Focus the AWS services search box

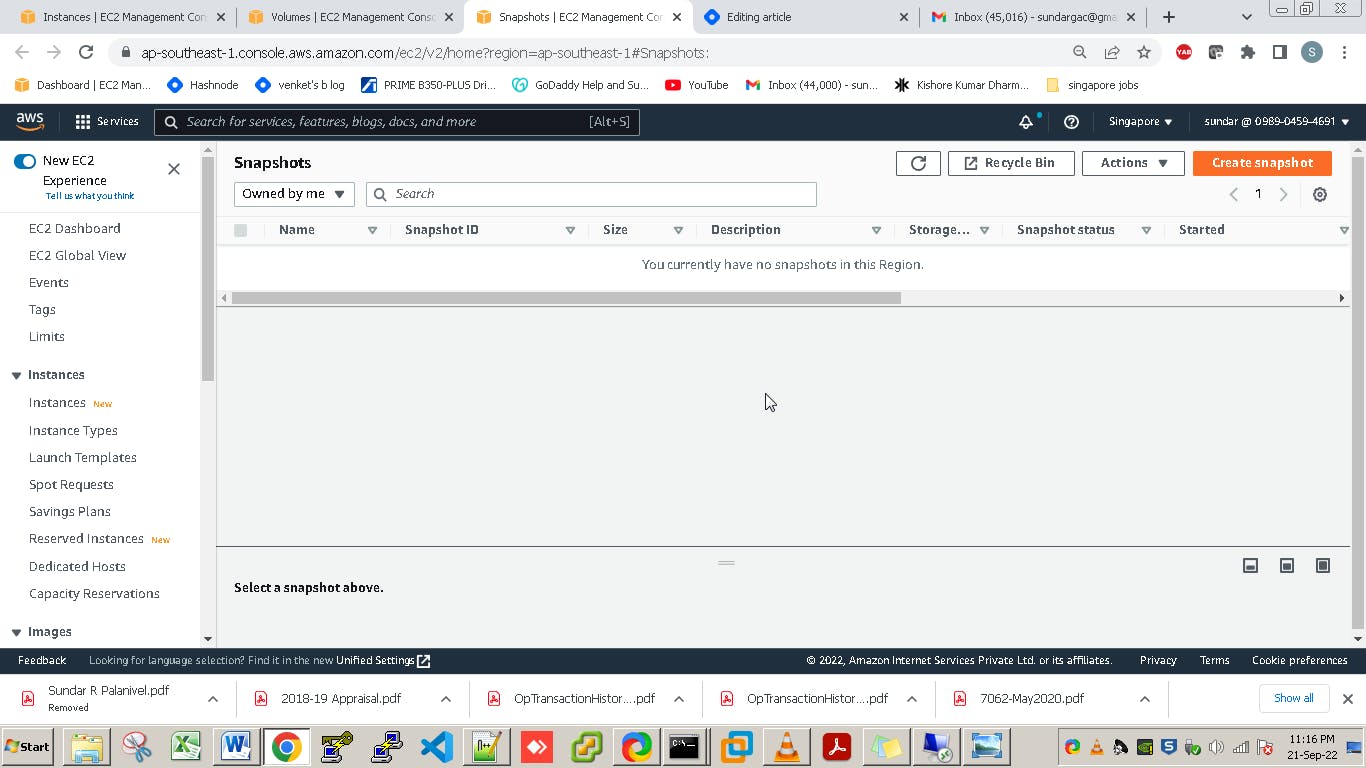397,122
